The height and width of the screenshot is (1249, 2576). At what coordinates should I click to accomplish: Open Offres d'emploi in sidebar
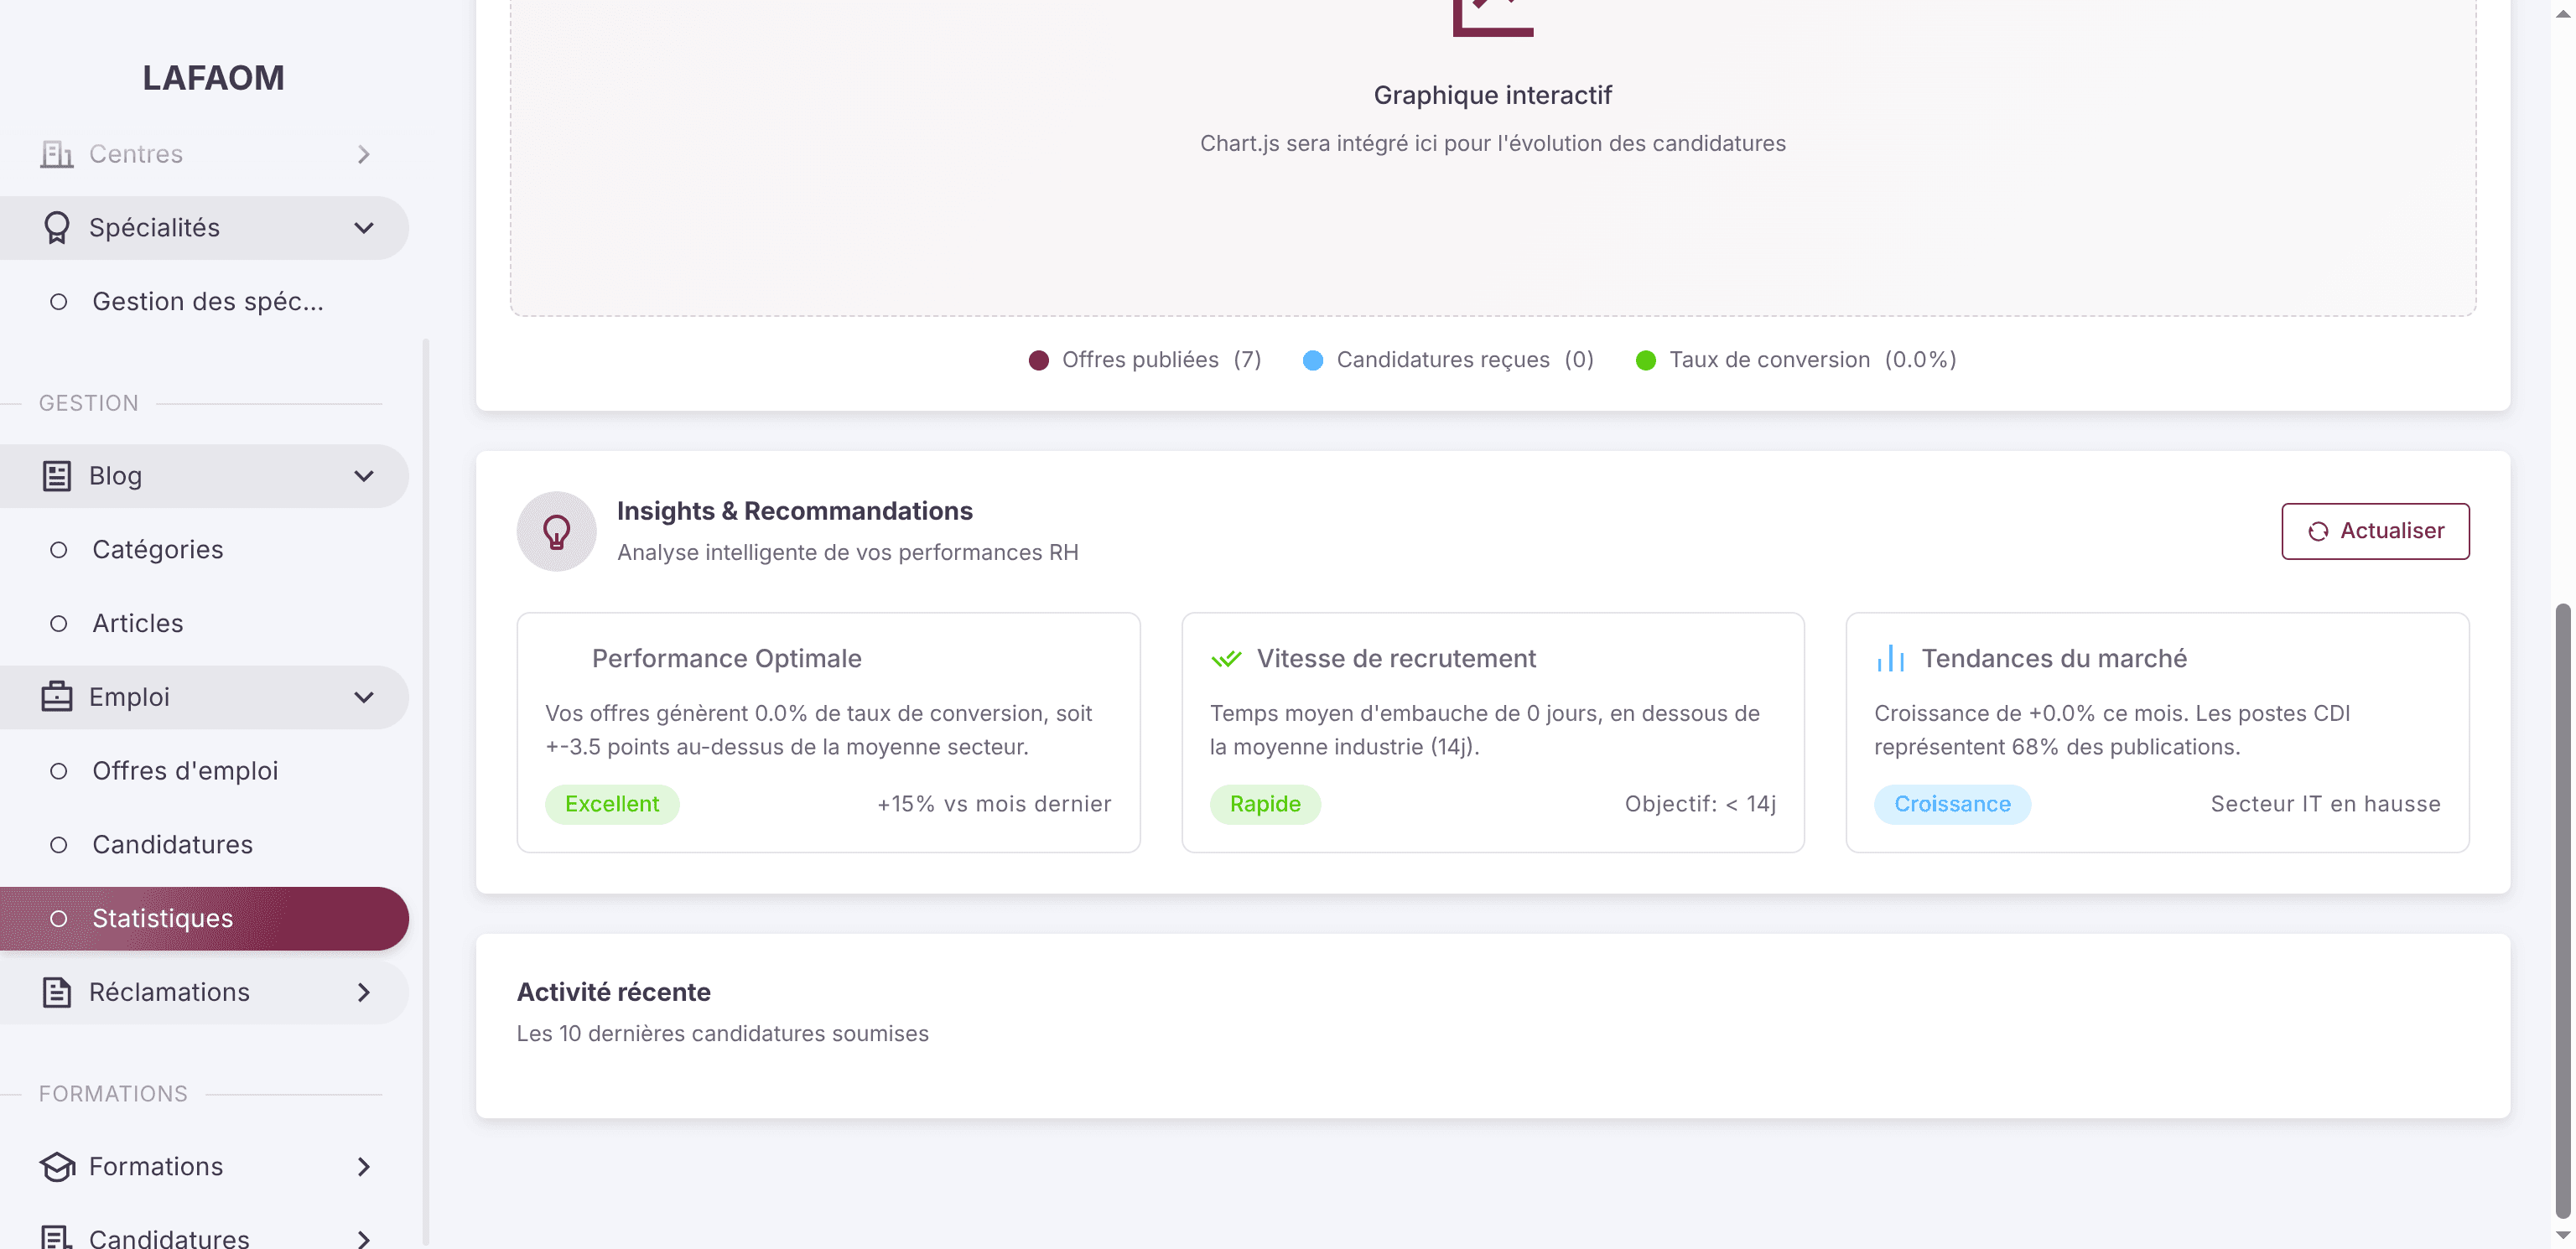coord(204,771)
